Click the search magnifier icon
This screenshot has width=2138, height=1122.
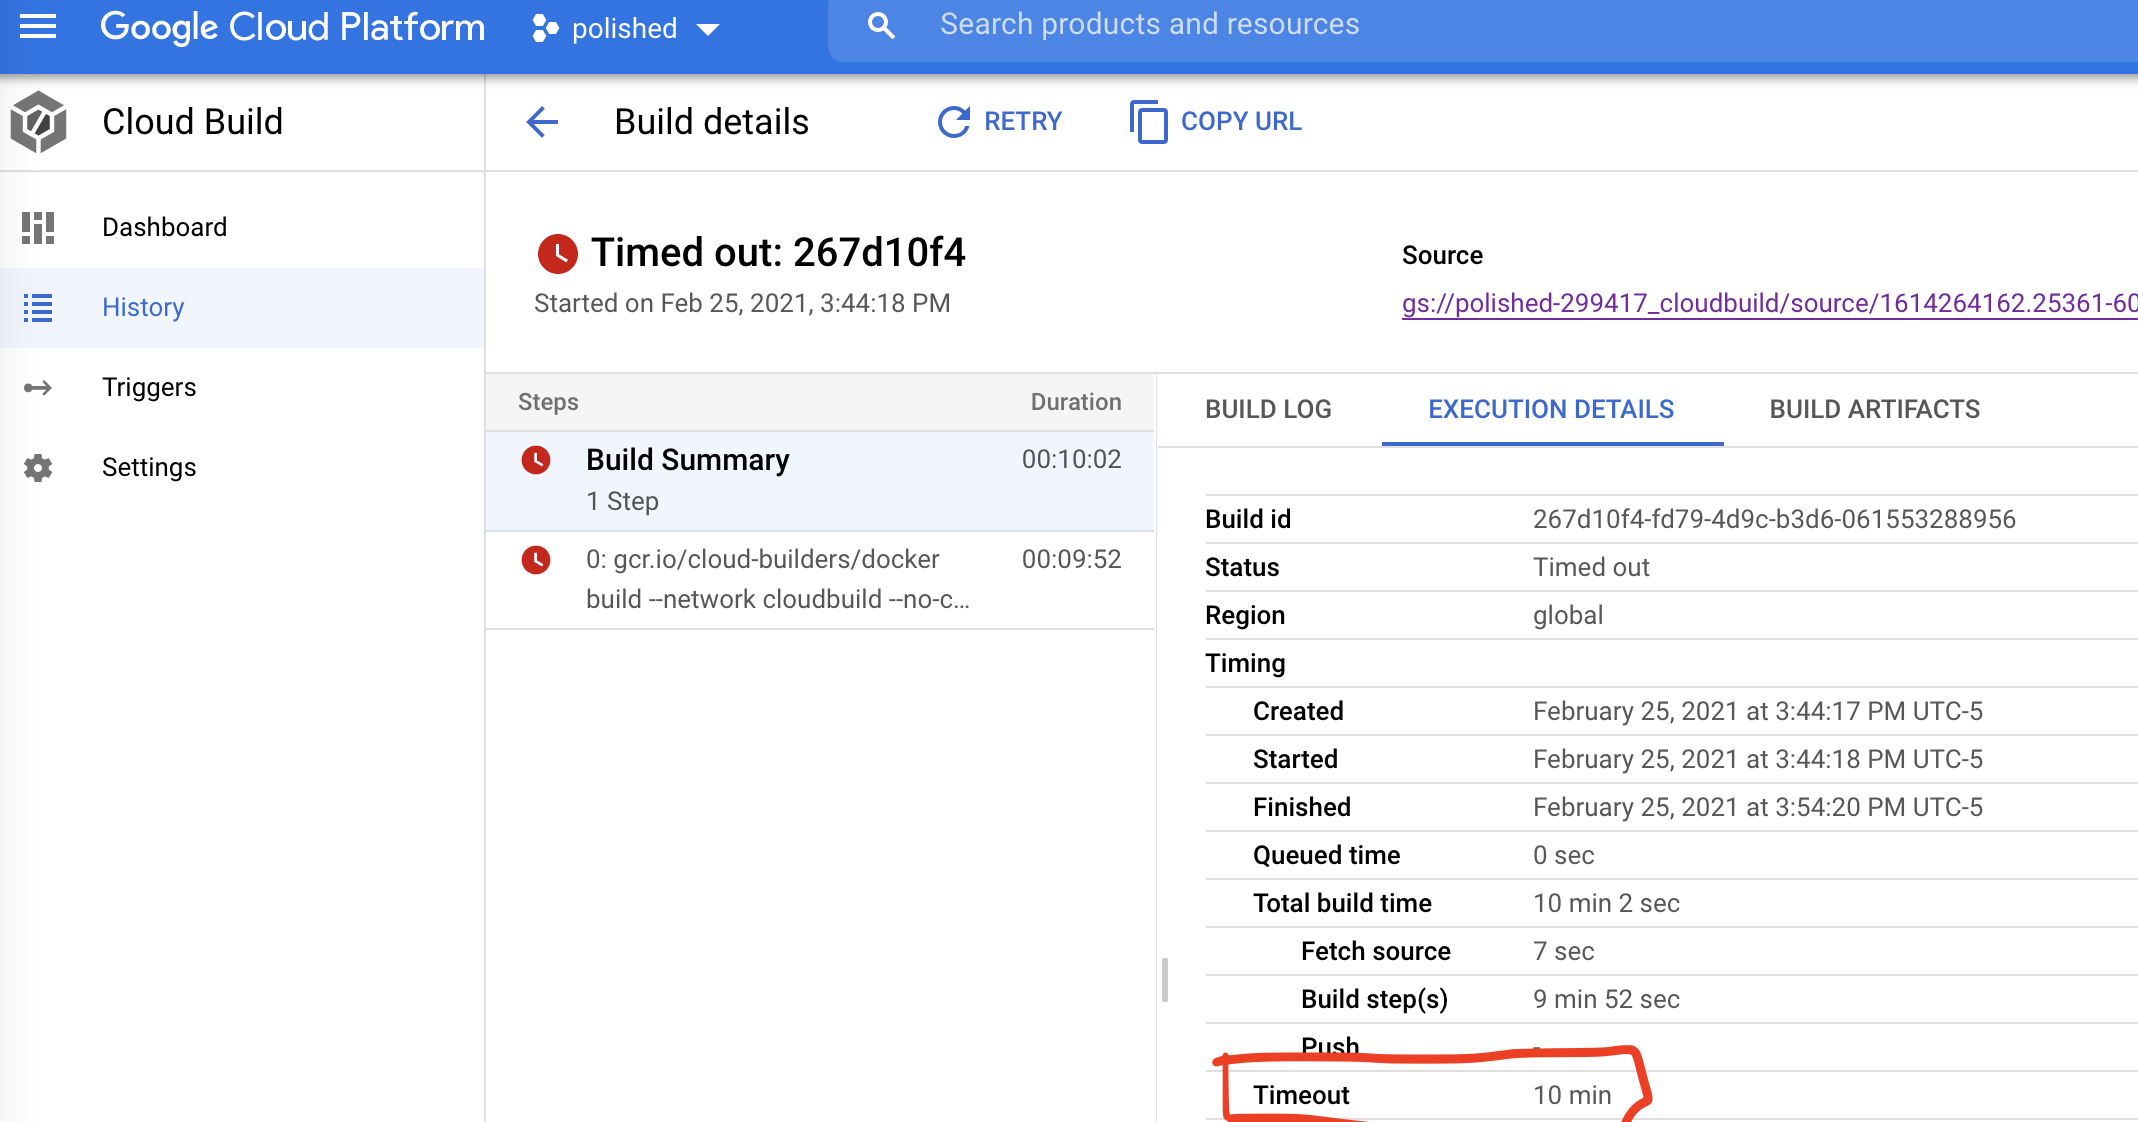[x=881, y=26]
